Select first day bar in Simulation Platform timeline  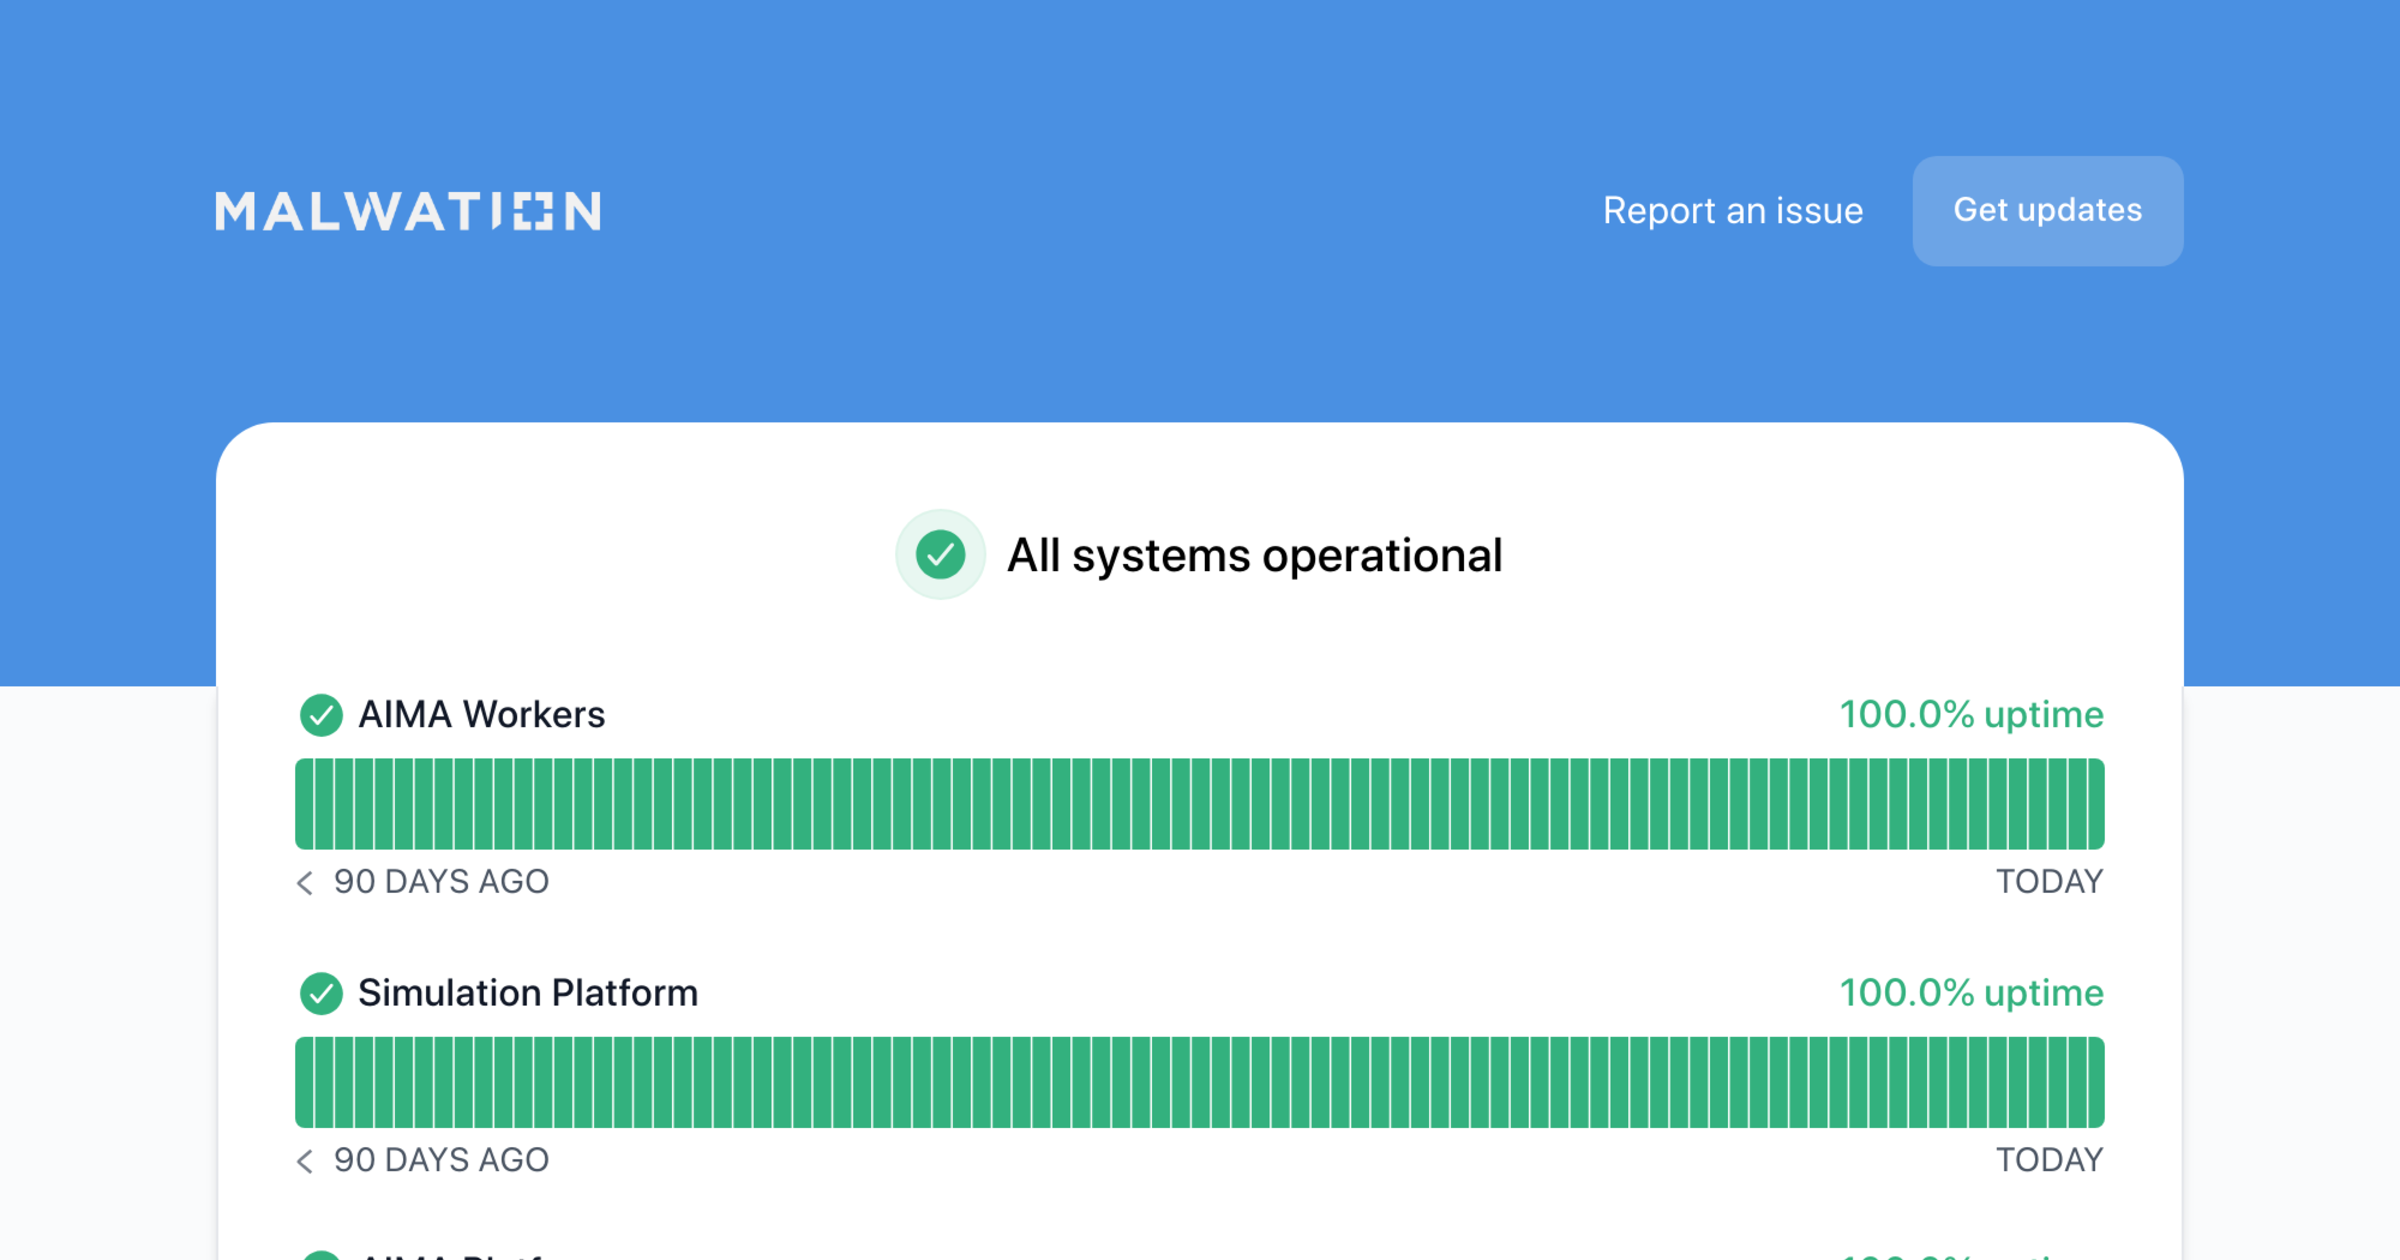(x=304, y=1082)
